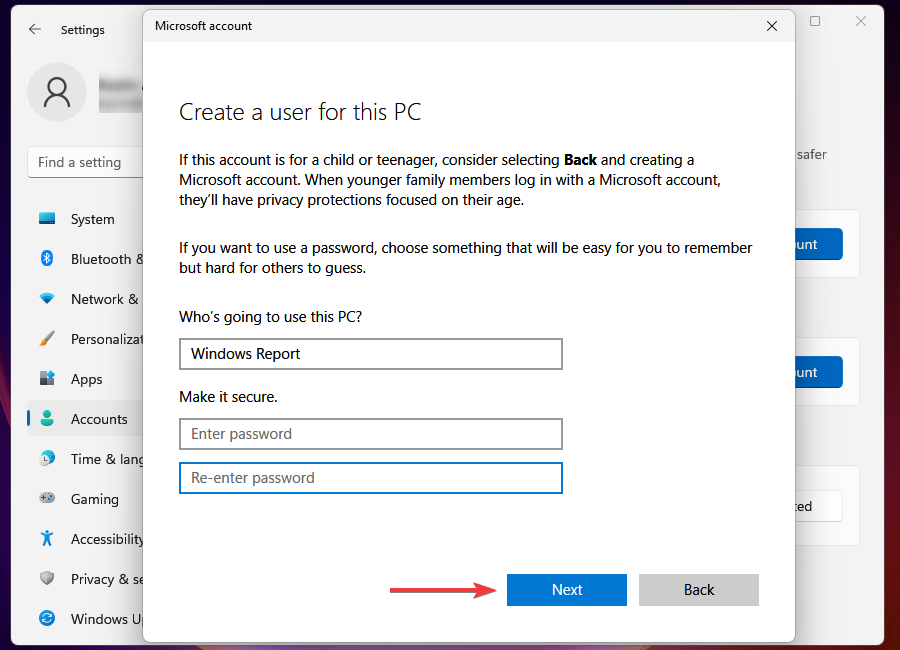The height and width of the screenshot is (650, 900).
Task: Click the Re-enter password field
Action: [x=370, y=478]
